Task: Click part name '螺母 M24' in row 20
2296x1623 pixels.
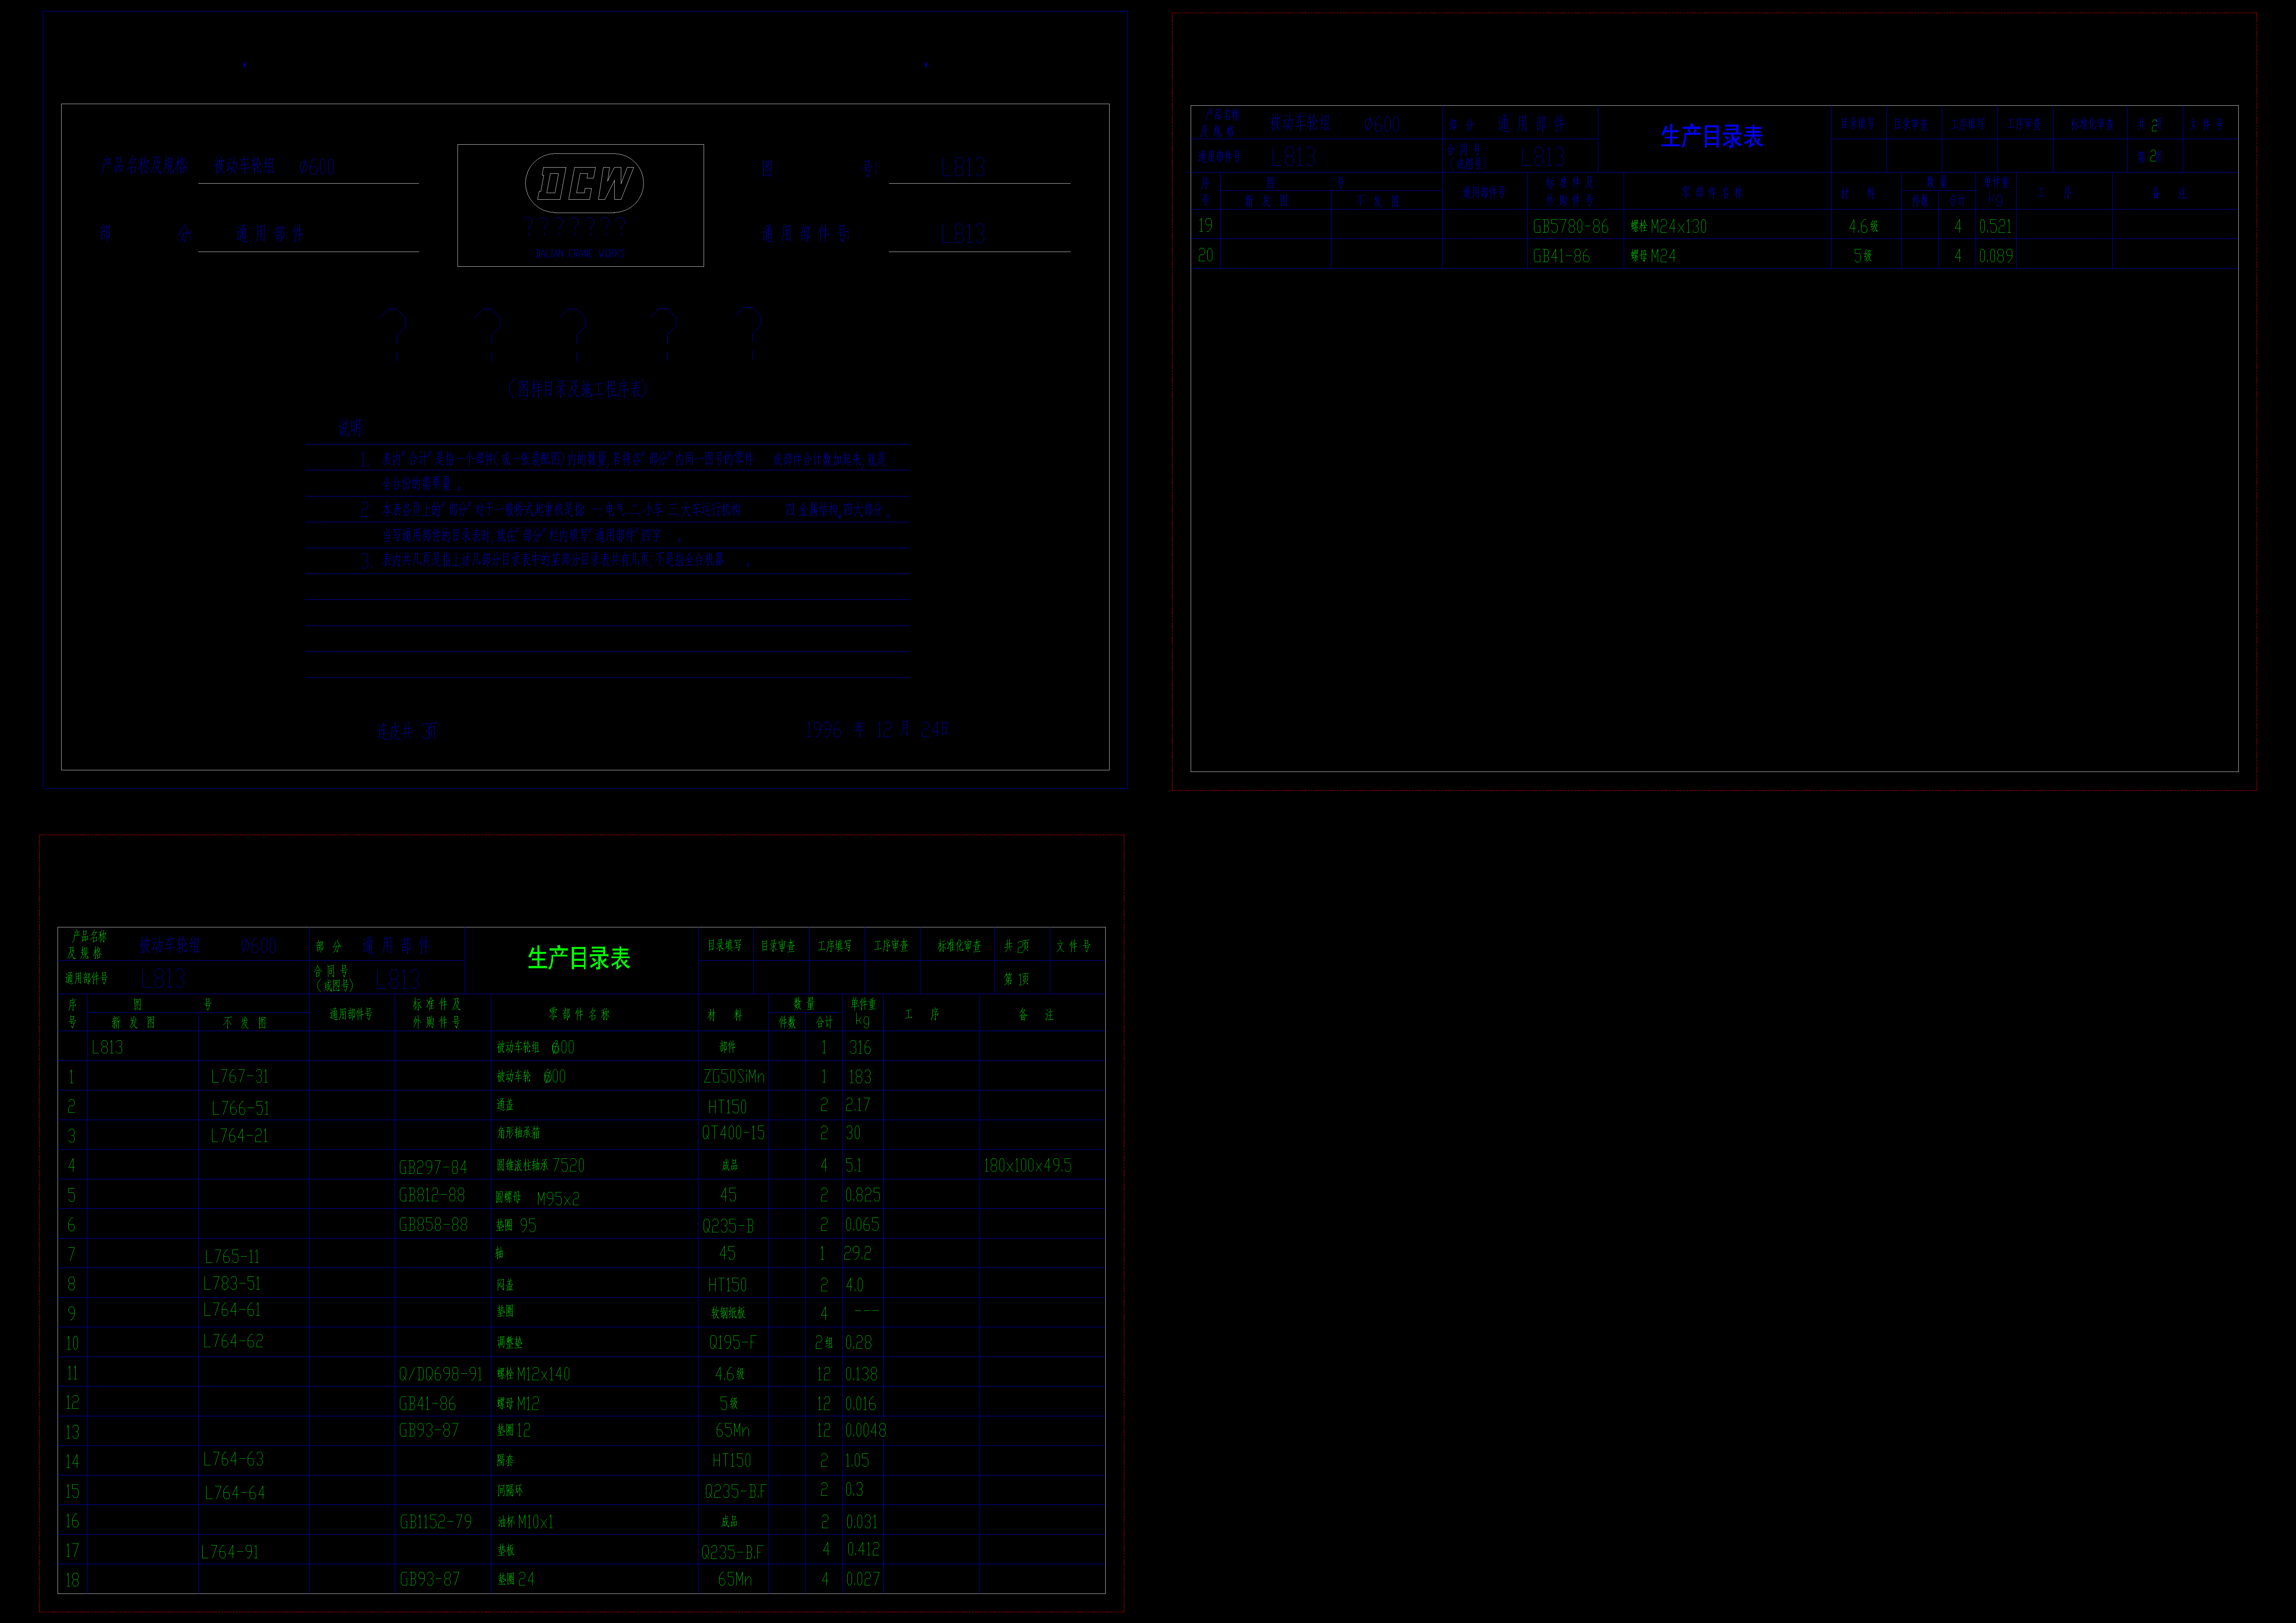Action: [1653, 256]
